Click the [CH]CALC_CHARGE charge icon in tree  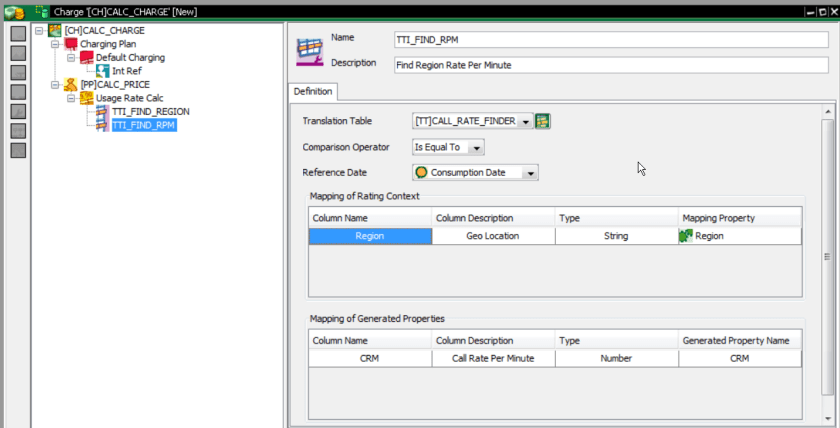click(54, 30)
